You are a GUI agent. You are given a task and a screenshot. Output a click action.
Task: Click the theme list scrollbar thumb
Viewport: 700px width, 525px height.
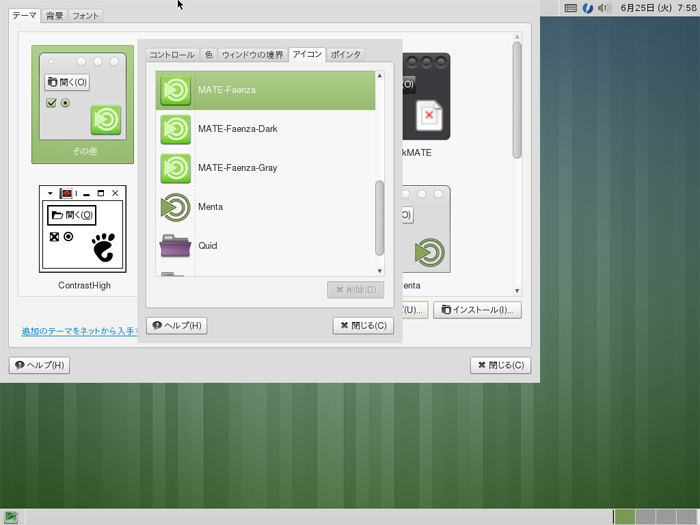(x=517, y=100)
